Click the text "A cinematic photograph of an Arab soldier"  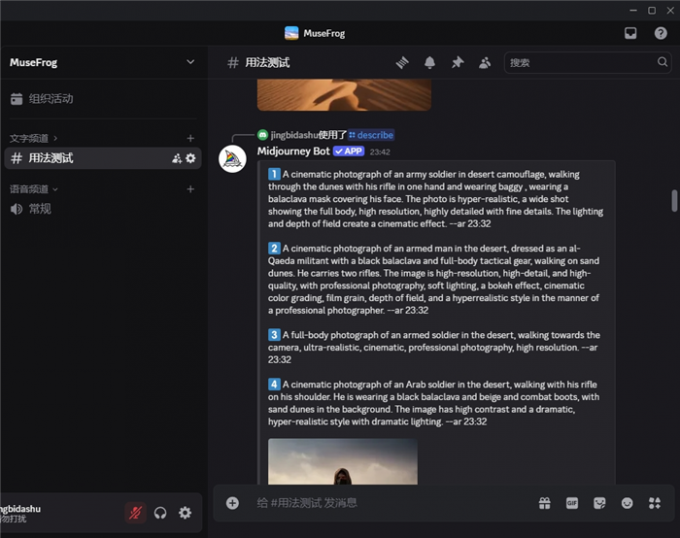(x=369, y=385)
